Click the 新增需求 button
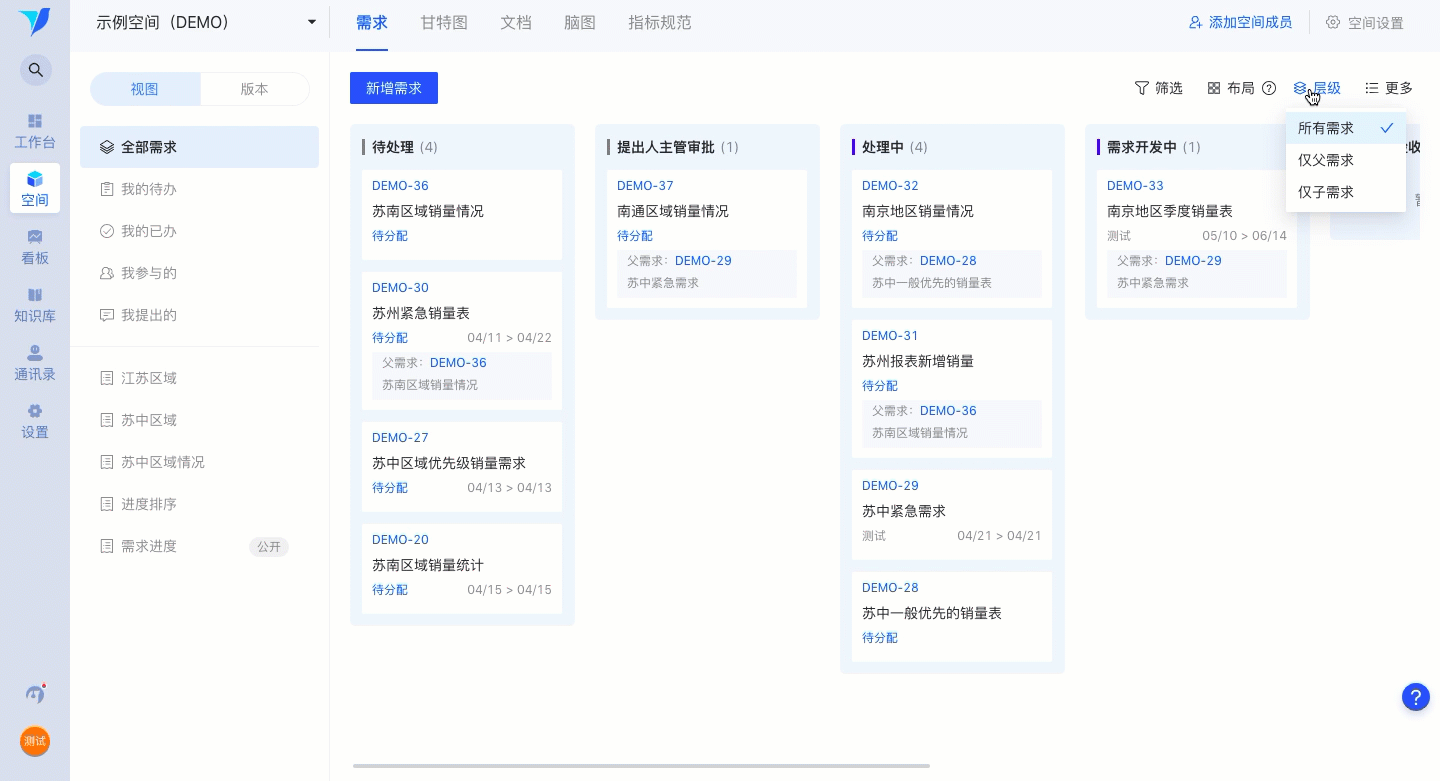Screen dimensions: 1440x781 tap(394, 88)
